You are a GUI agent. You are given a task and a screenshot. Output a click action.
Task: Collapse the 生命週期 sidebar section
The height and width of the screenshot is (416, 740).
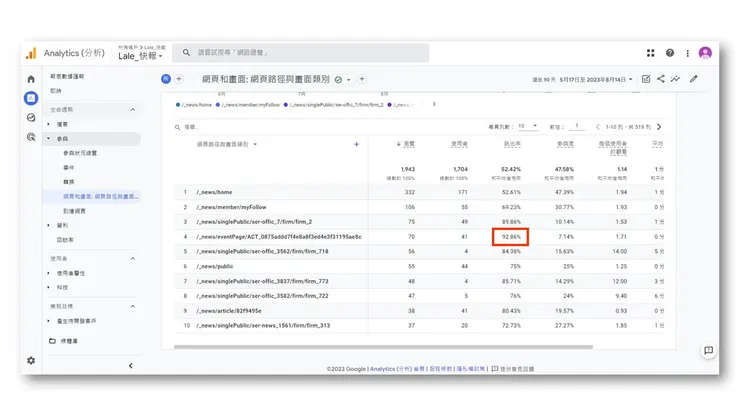click(133, 110)
